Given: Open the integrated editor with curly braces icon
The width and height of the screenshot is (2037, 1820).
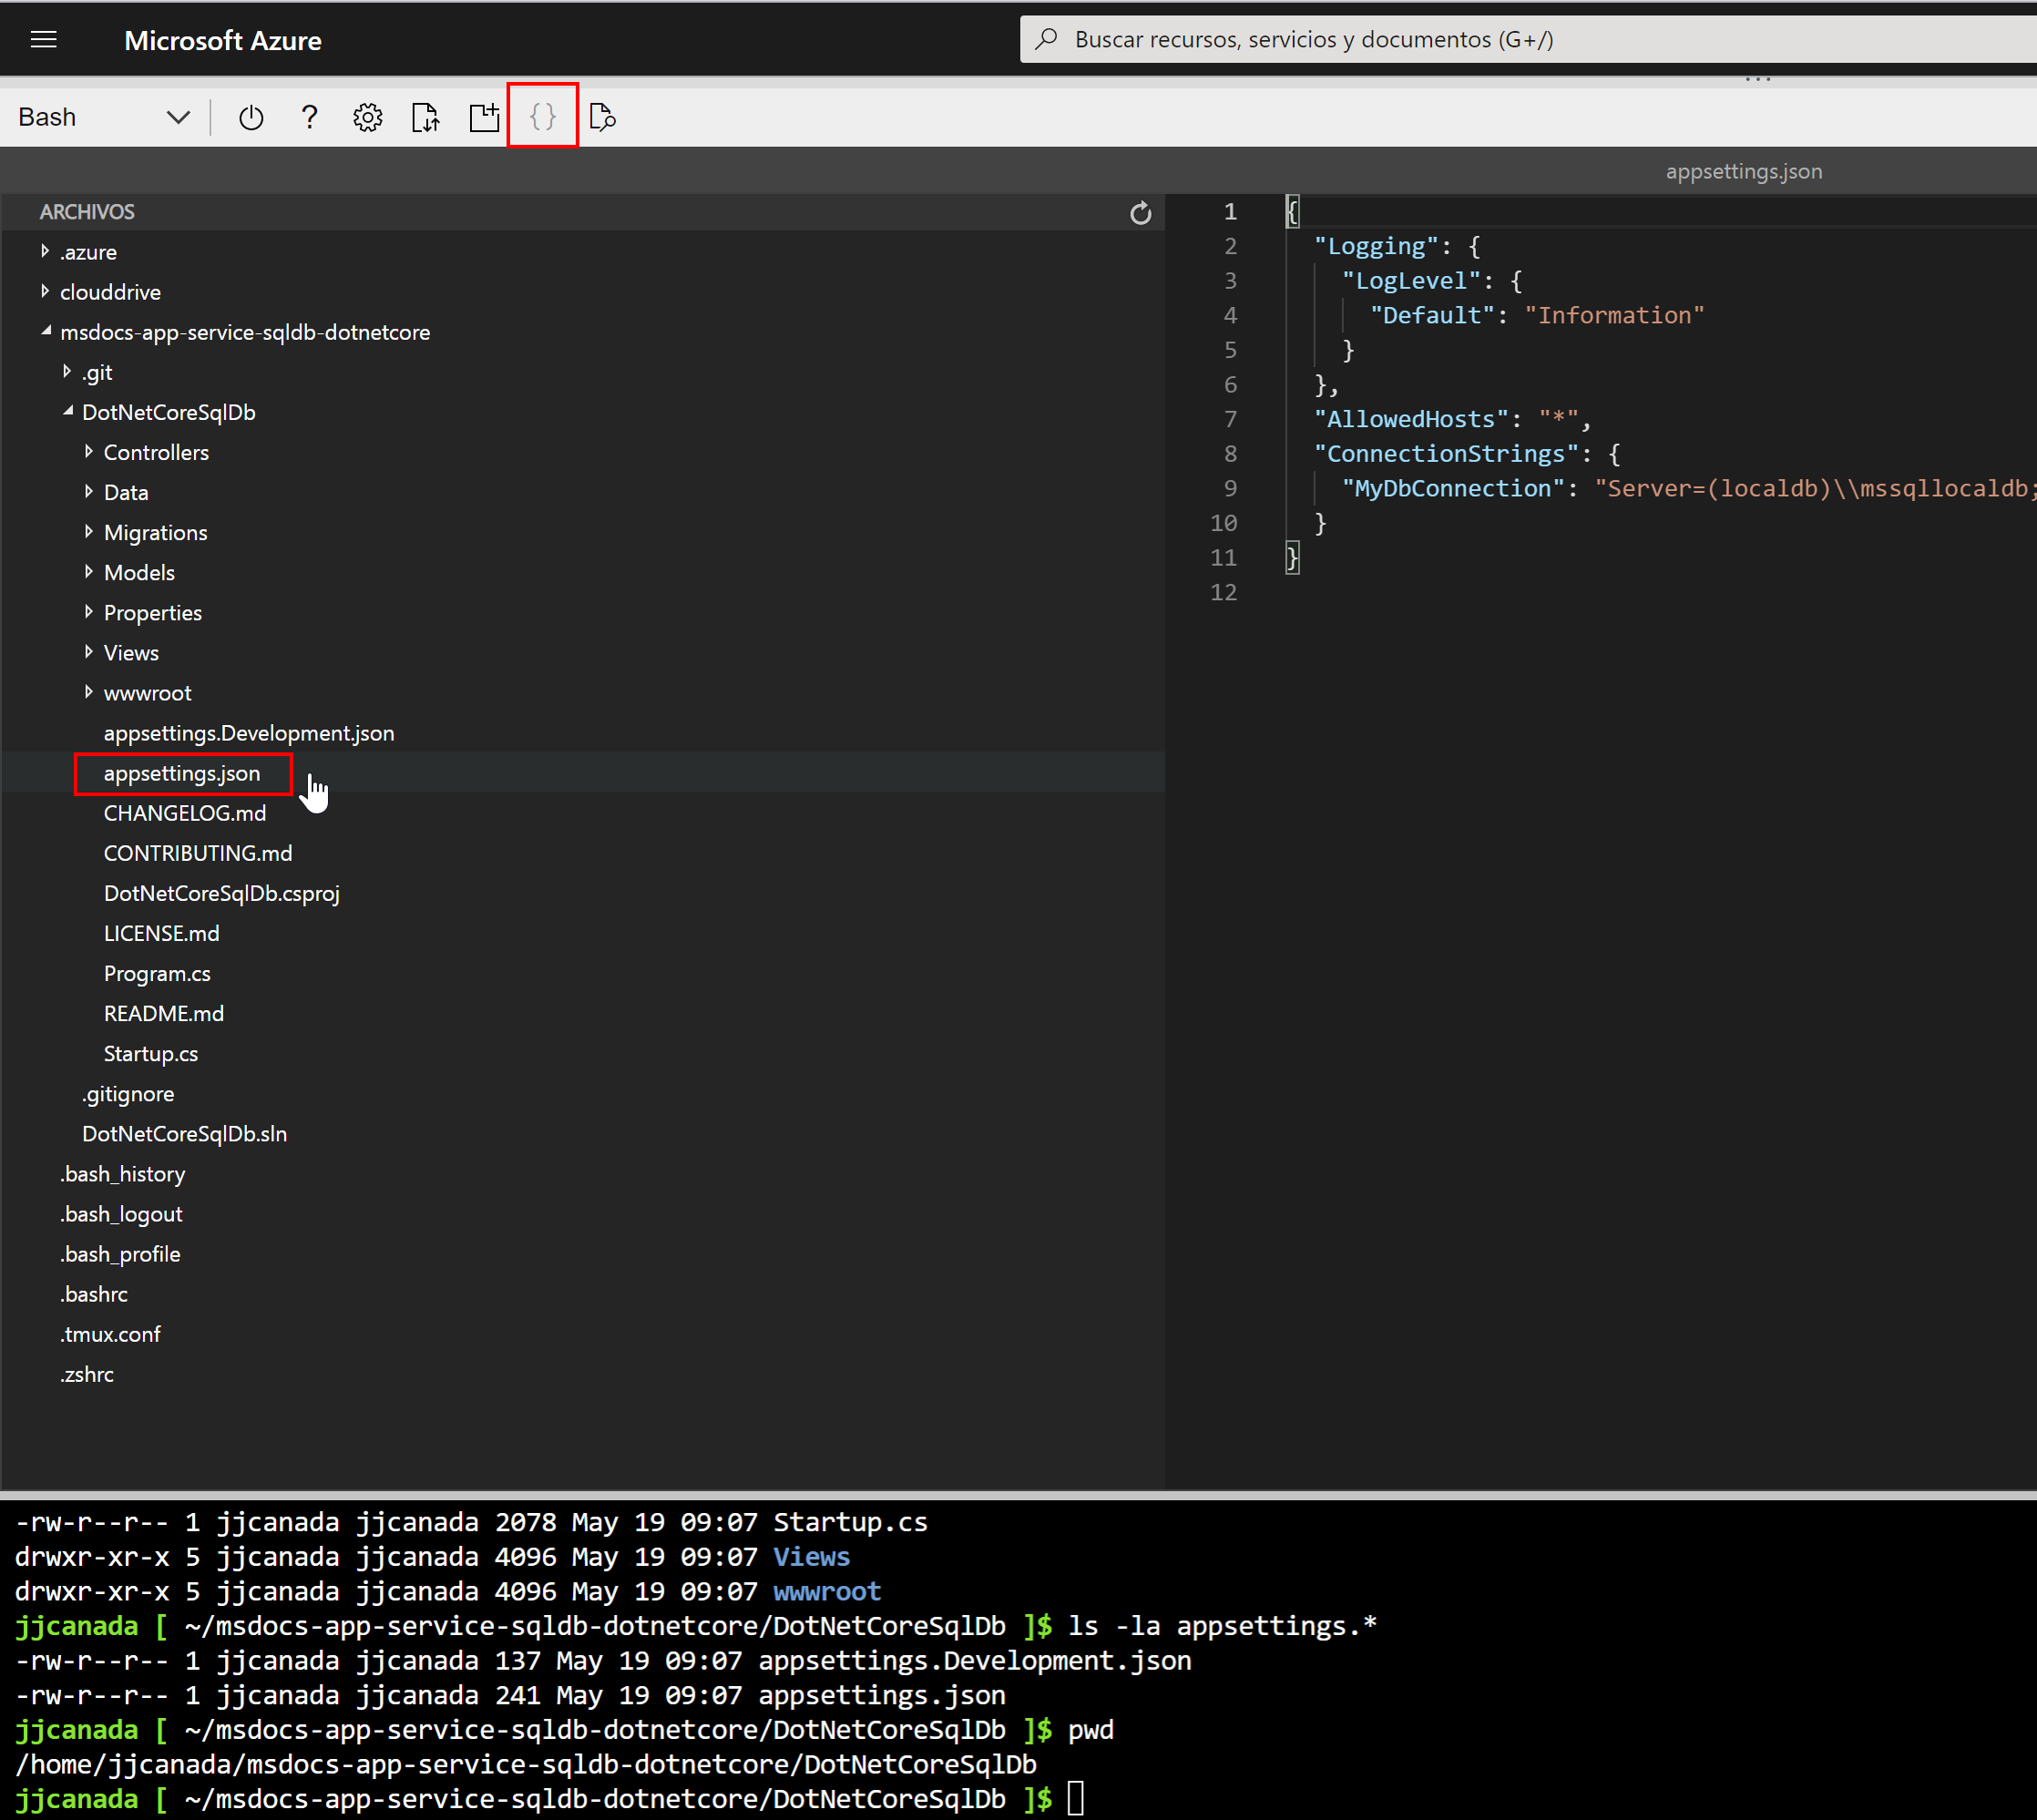Looking at the screenshot, I should (x=542, y=116).
